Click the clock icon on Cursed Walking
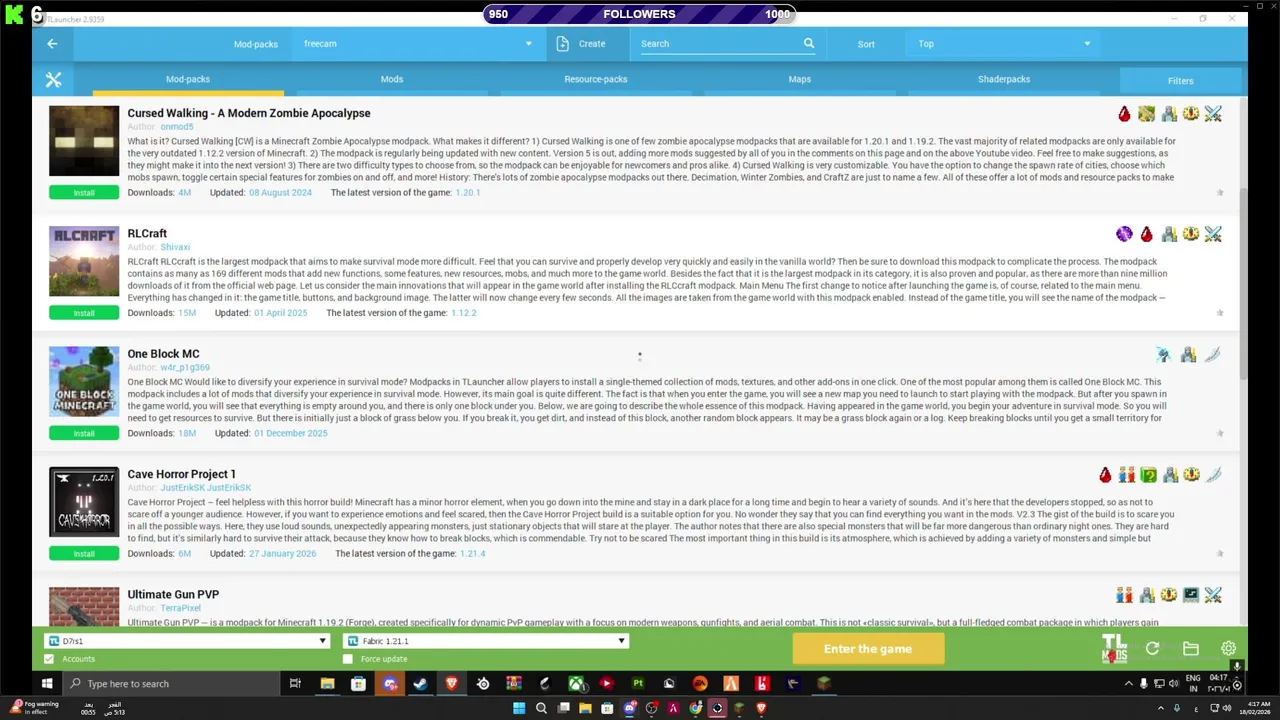Screen dimensions: 1280x720 click(1191, 114)
